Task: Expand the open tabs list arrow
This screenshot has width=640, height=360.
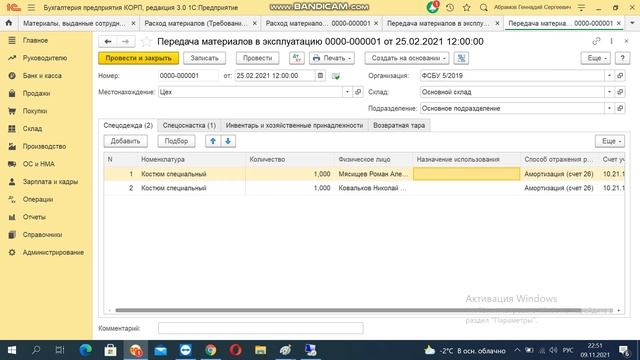Action: coord(632,23)
